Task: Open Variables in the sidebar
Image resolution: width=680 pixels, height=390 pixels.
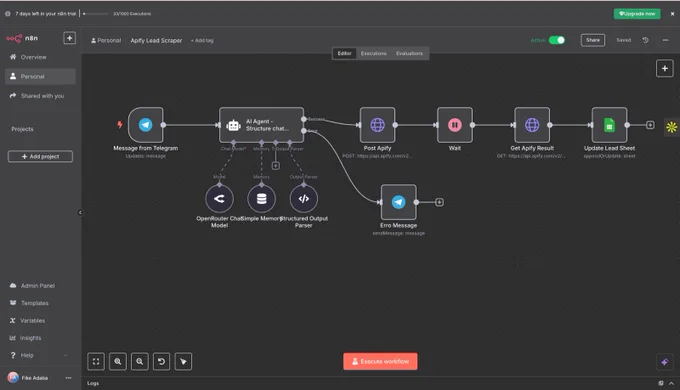Action: [x=40, y=321]
